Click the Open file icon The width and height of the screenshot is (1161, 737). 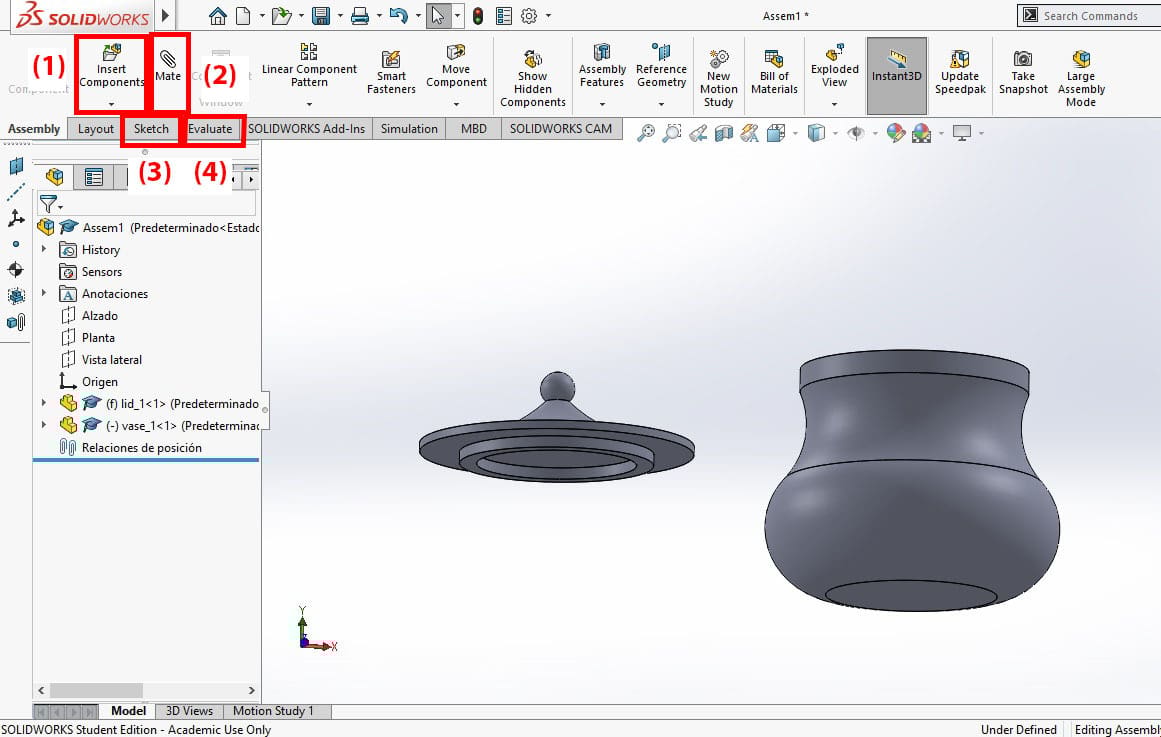[281, 16]
